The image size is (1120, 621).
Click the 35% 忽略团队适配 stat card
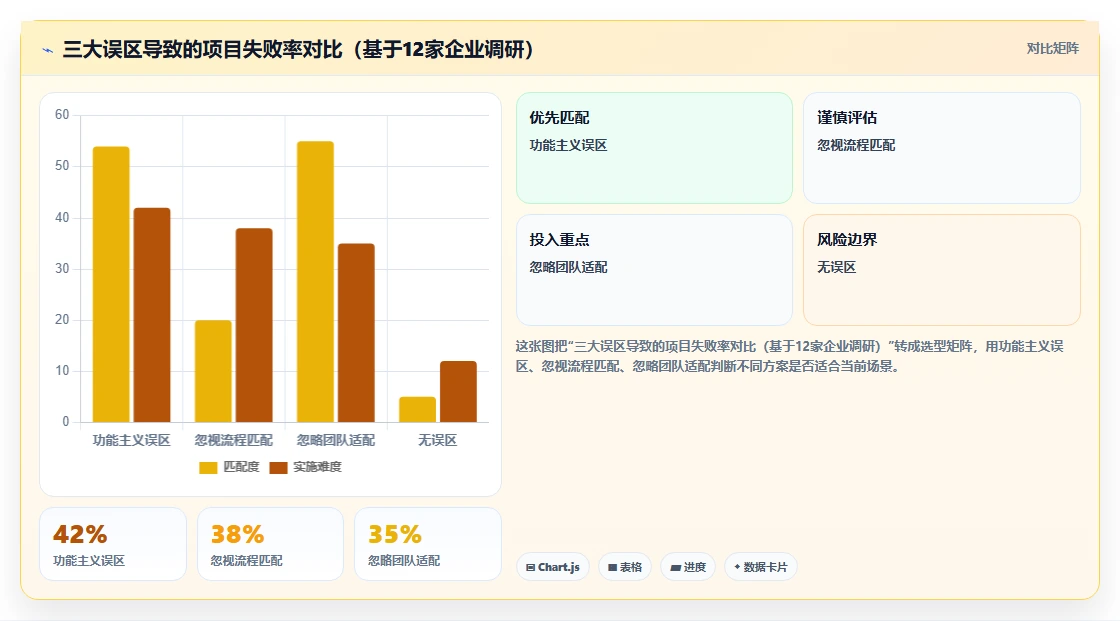point(428,544)
